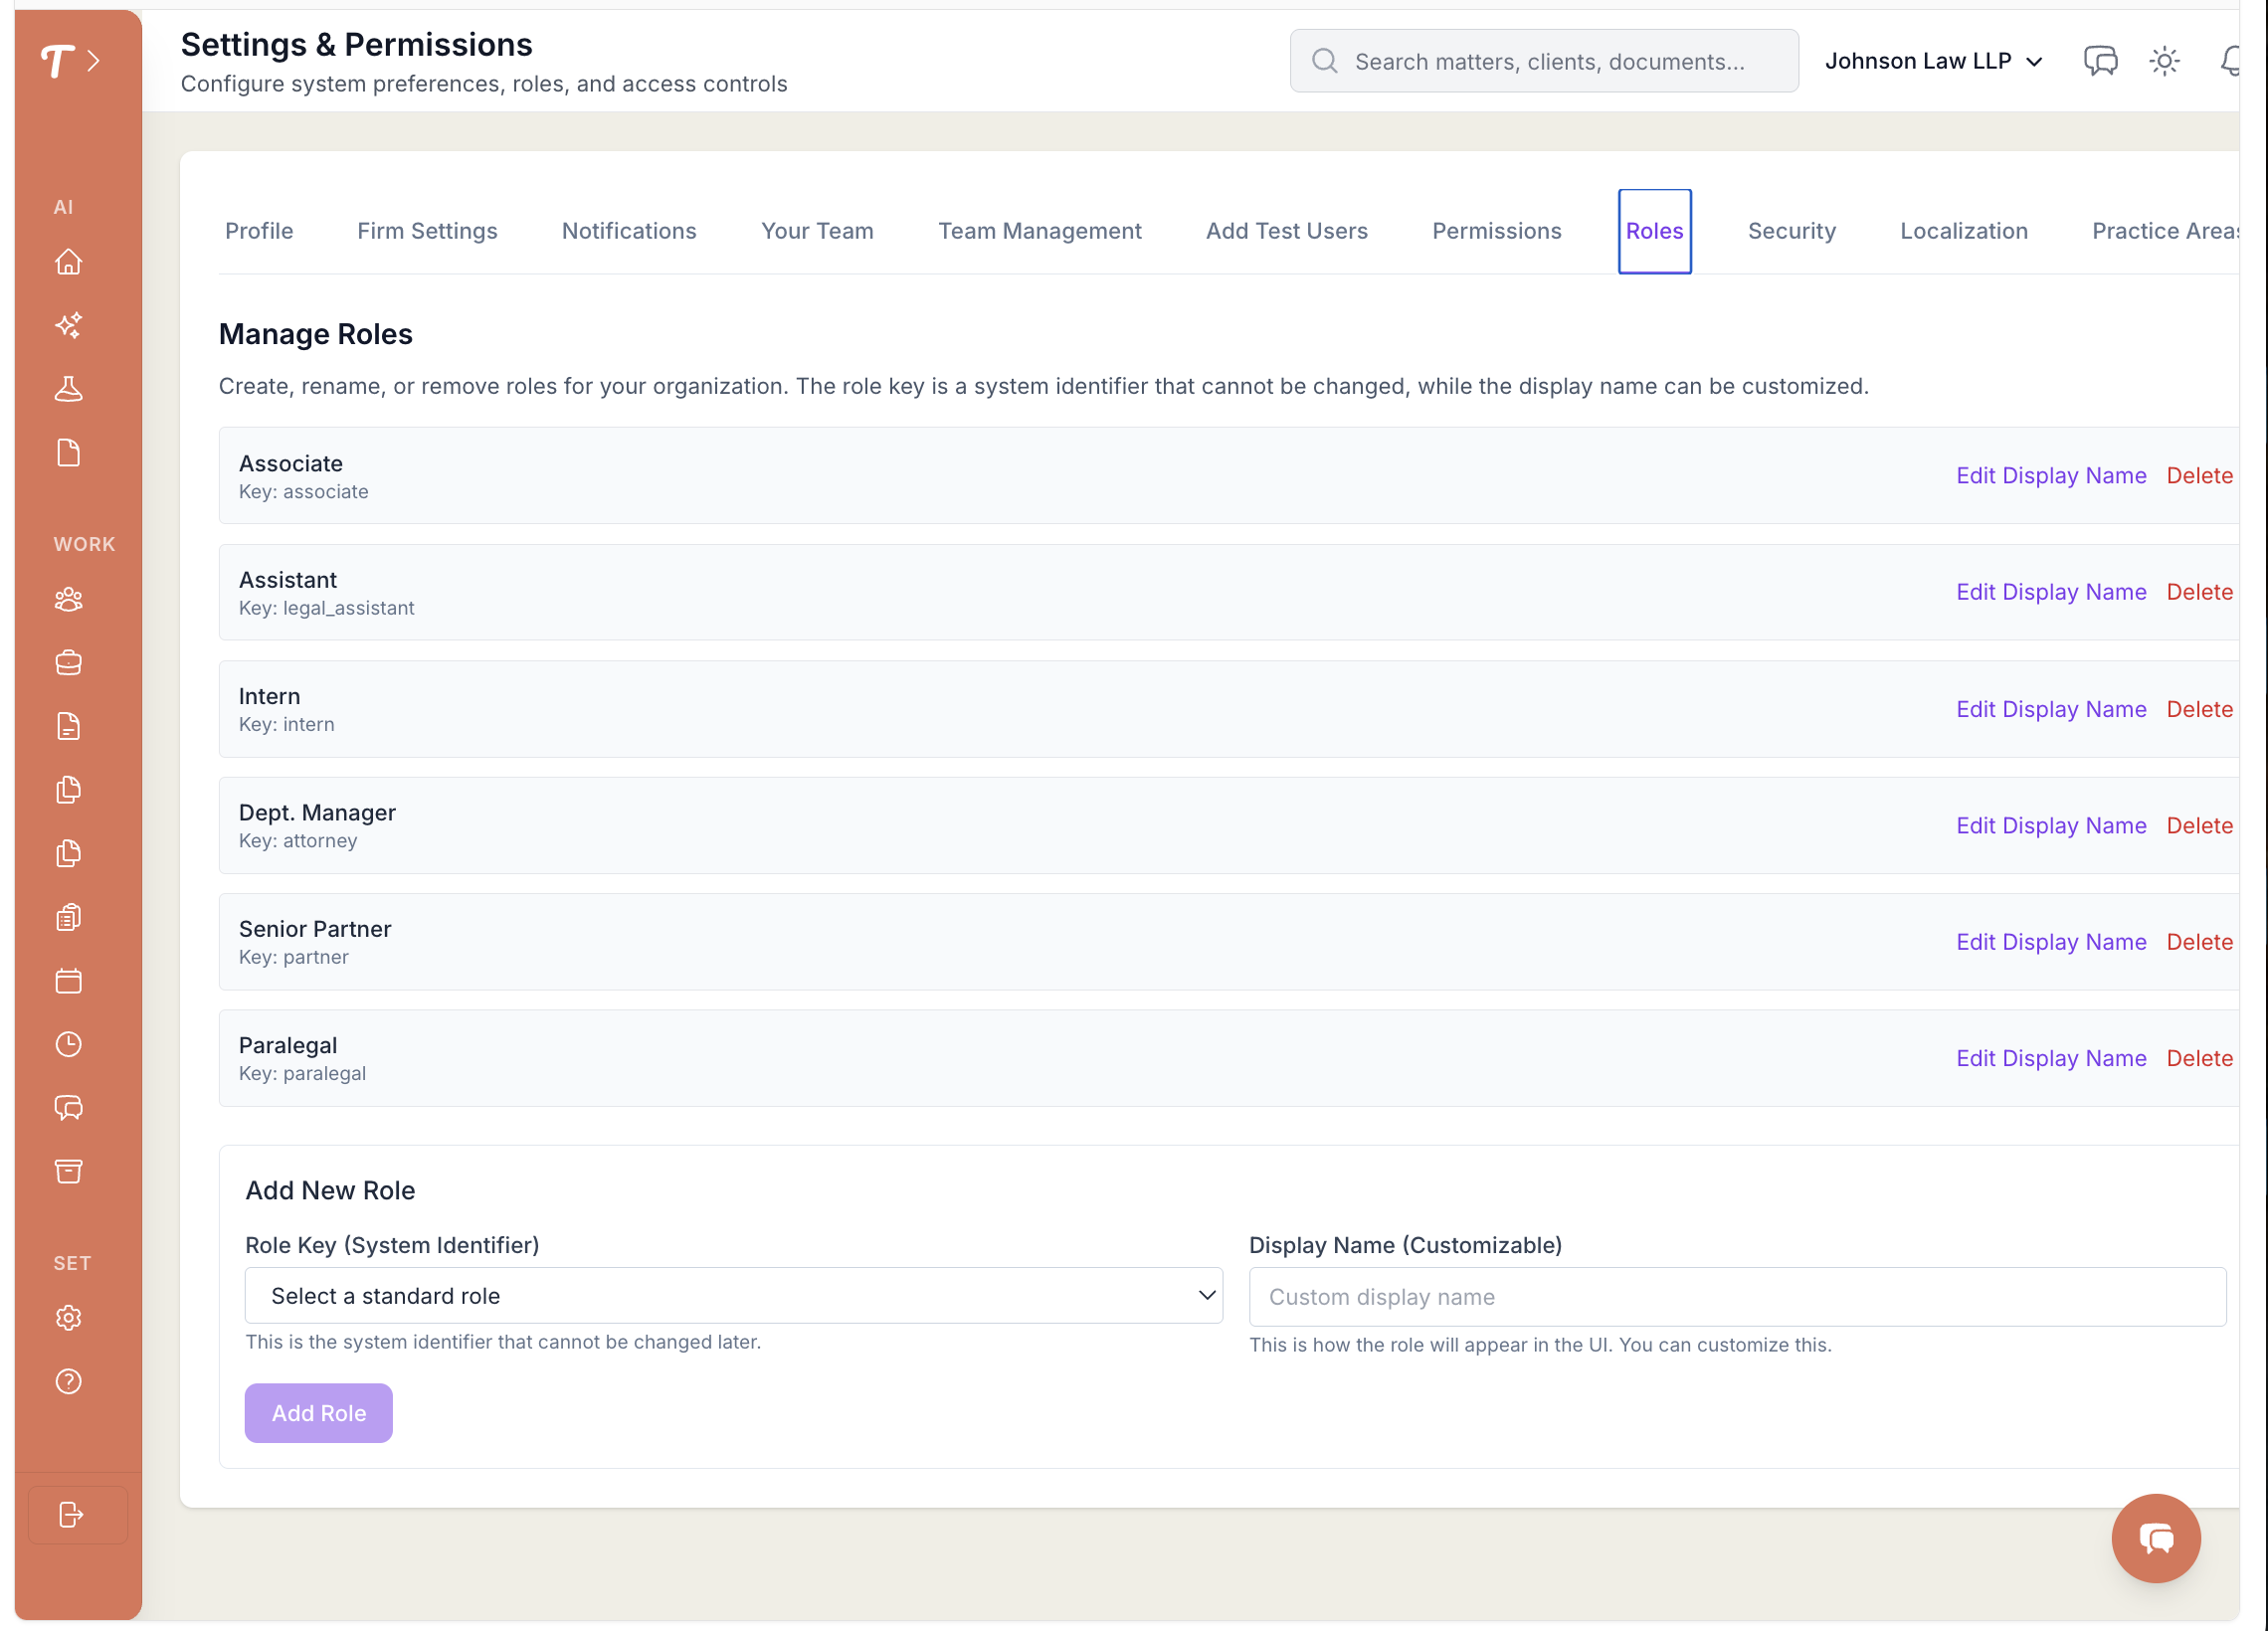The height and width of the screenshot is (1631, 2268).
Task: Toggle light/dark theme sun icon
Action: point(2164,61)
